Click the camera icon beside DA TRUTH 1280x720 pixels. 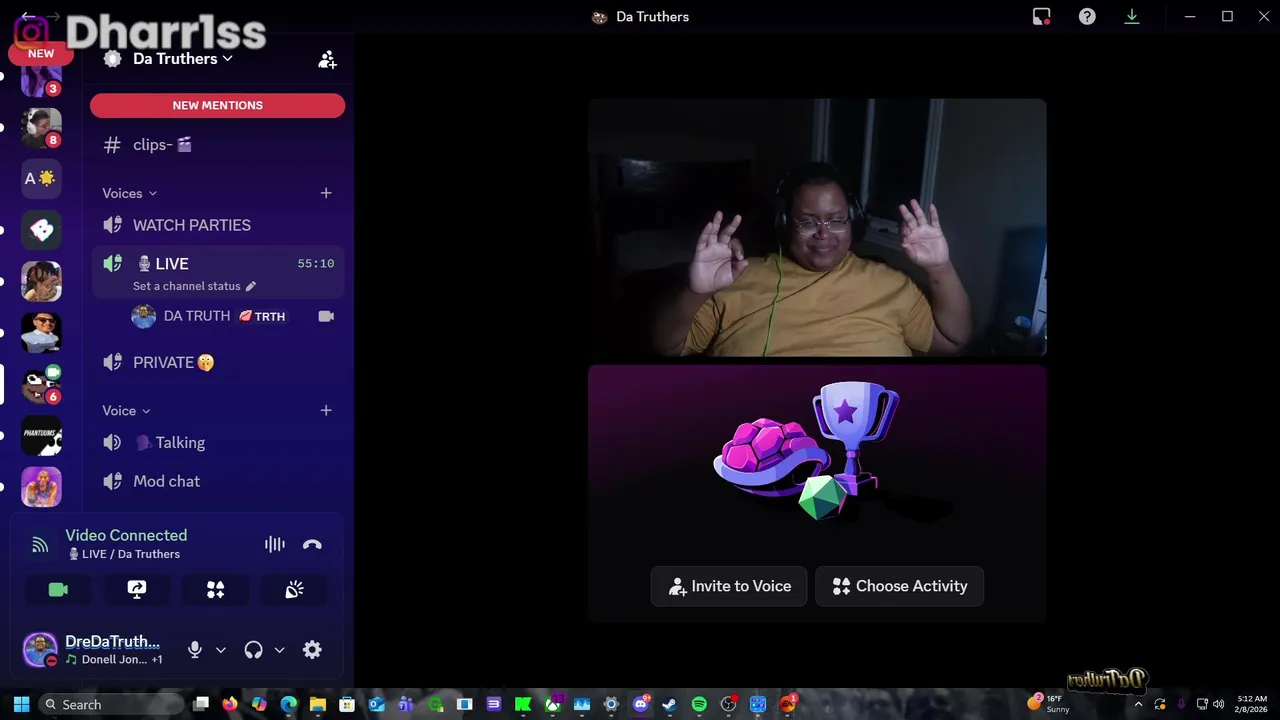tap(326, 316)
